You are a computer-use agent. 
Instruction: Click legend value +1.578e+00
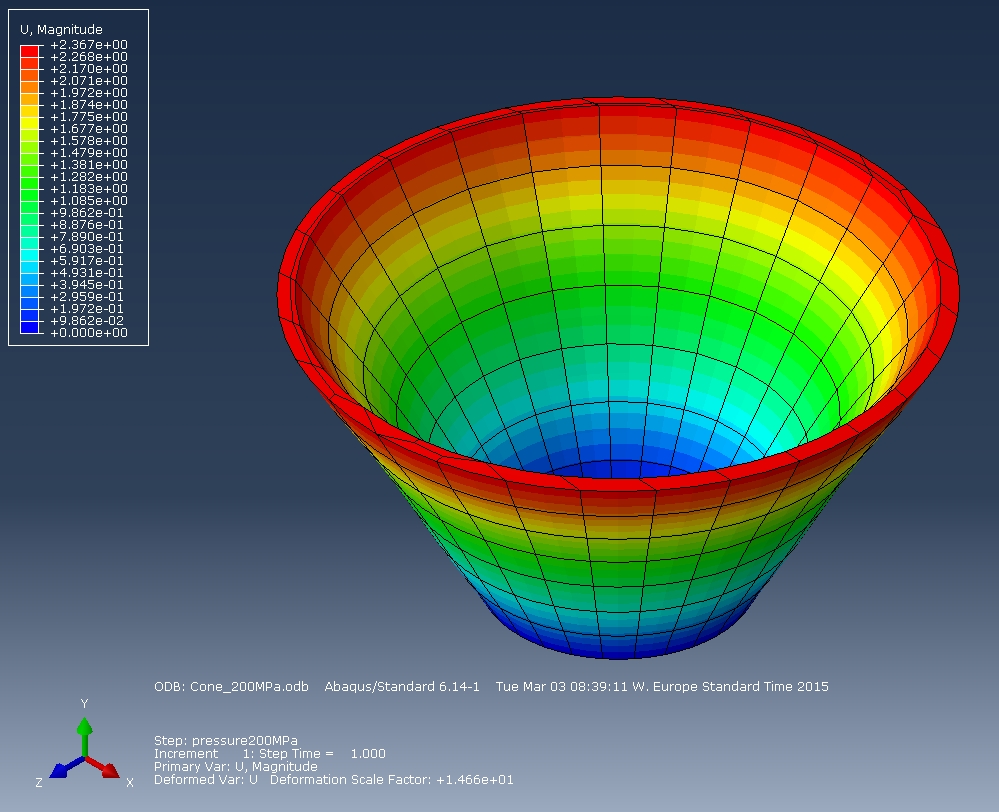pos(89,141)
